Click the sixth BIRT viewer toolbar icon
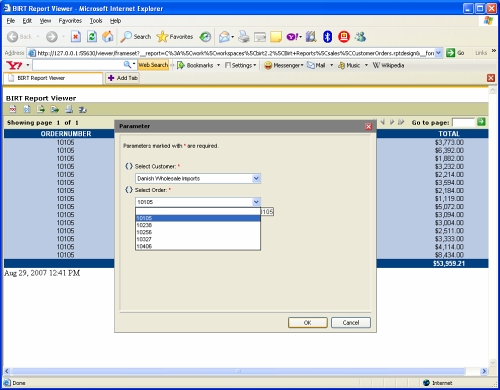The image size is (500, 390). point(82,109)
